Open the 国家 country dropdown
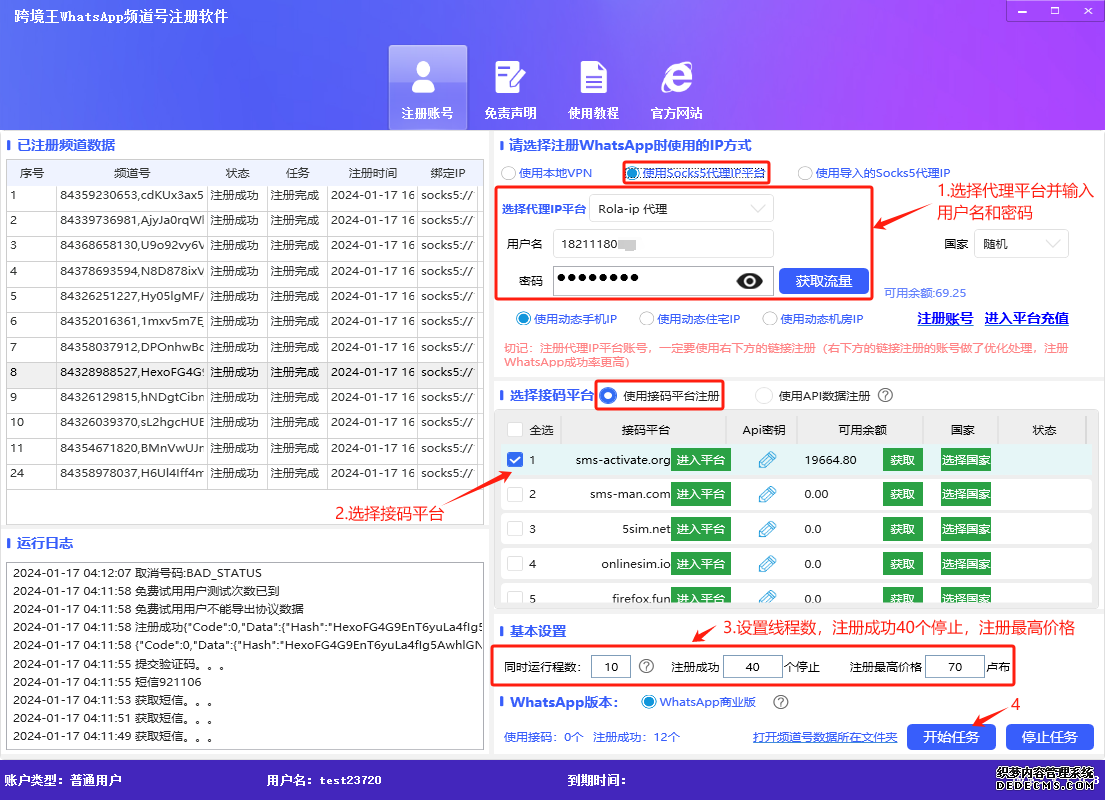Viewport: 1105px width, 800px height. coord(1020,243)
